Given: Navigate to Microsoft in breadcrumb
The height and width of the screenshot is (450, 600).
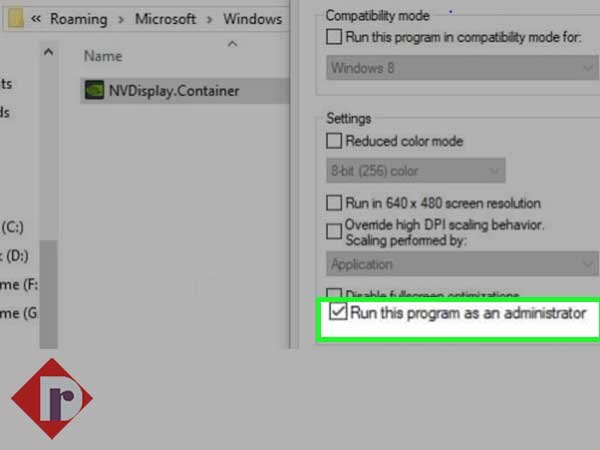Looking at the screenshot, I should click(x=165, y=19).
